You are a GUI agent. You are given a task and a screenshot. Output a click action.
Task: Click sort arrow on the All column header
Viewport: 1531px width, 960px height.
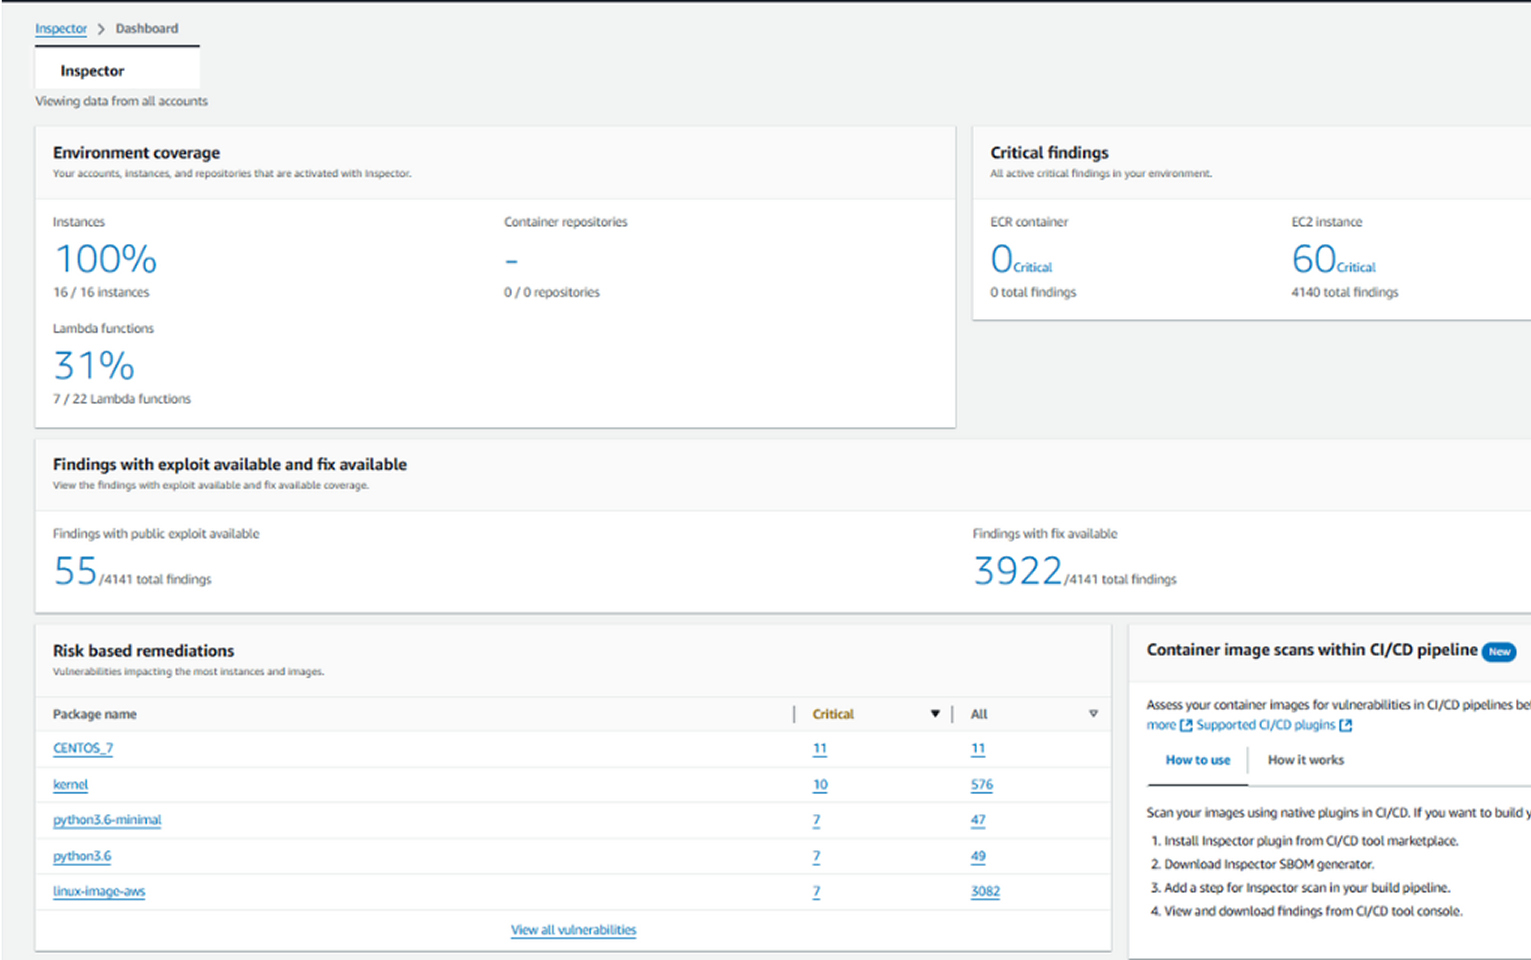(x=1094, y=714)
